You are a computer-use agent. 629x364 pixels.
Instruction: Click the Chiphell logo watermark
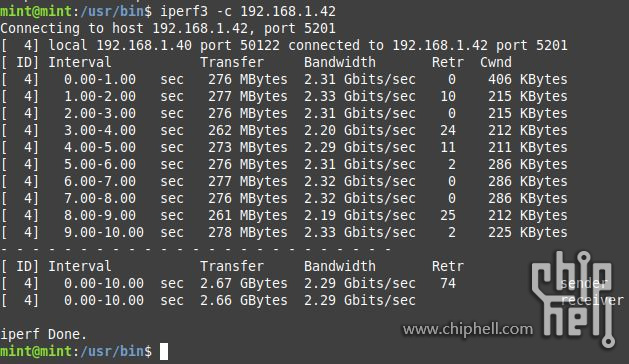(573, 299)
